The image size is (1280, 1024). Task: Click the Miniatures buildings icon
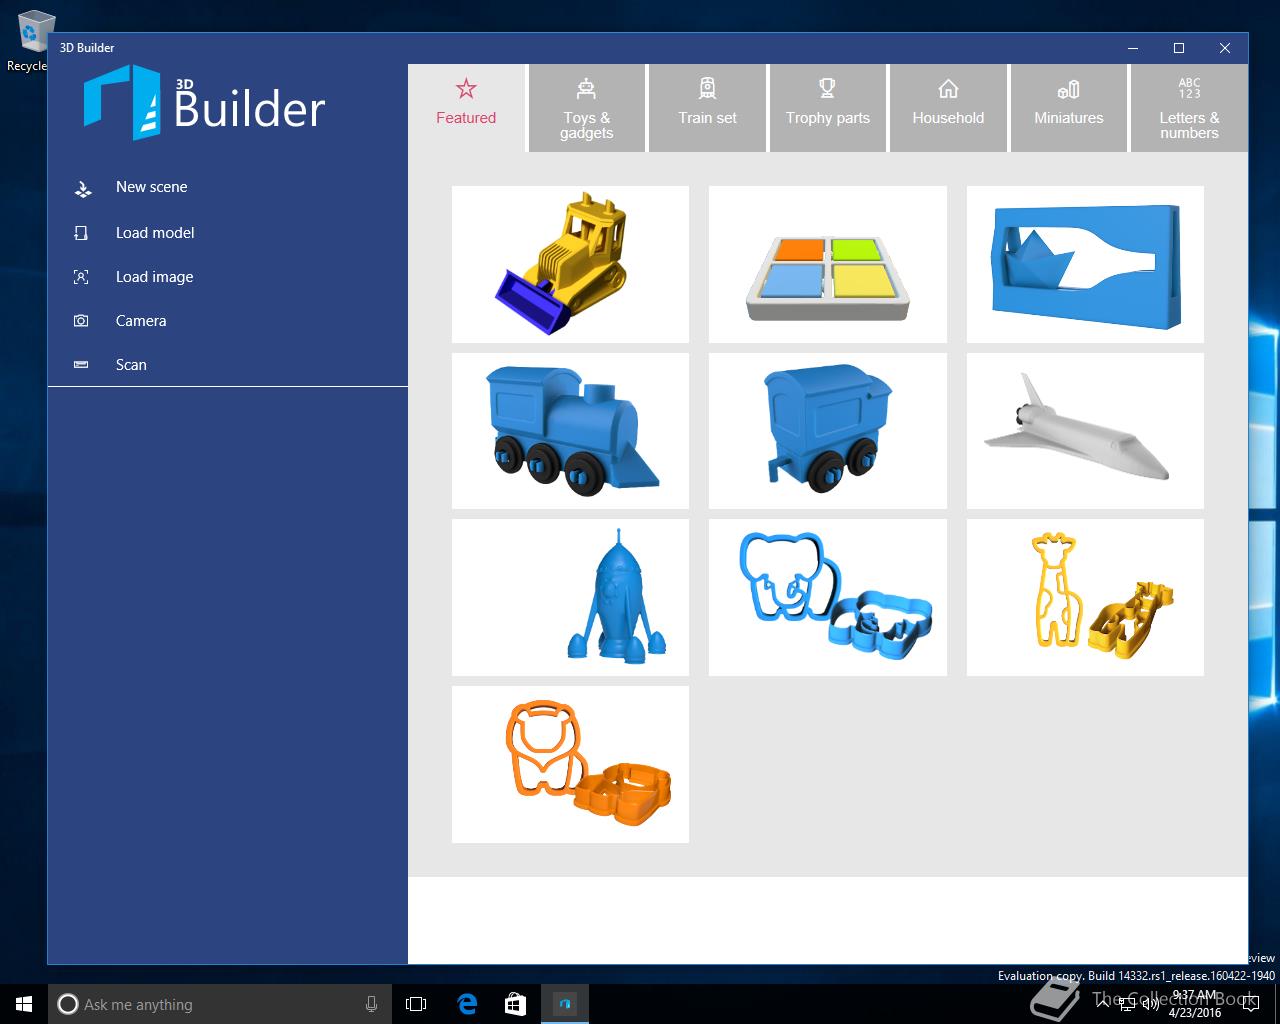(x=1068, y=89)
